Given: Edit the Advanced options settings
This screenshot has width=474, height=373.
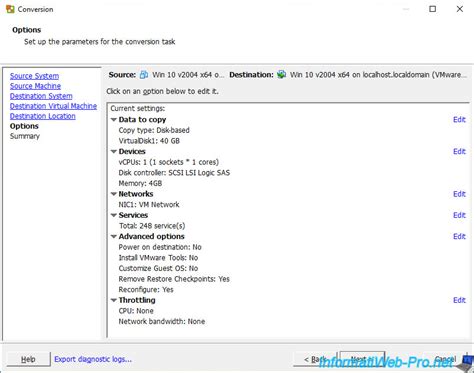Looking at the screenshot, I should click(459, 237).
